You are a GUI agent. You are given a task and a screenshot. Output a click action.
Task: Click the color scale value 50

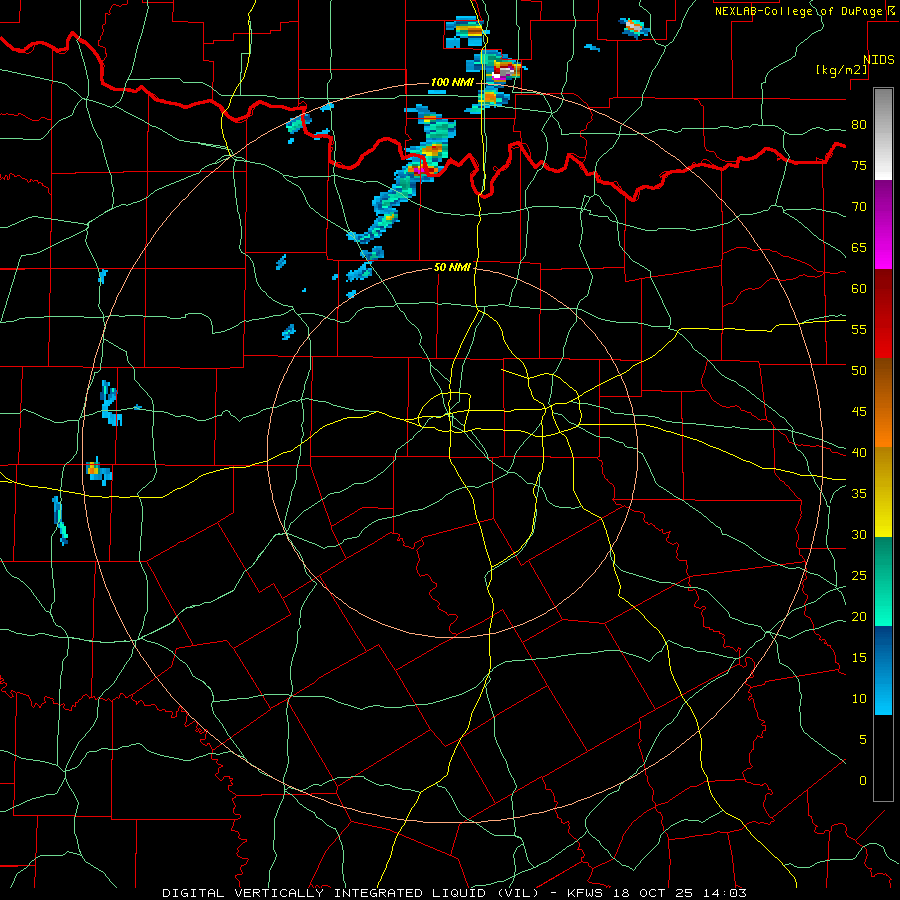tap(859, 370)
